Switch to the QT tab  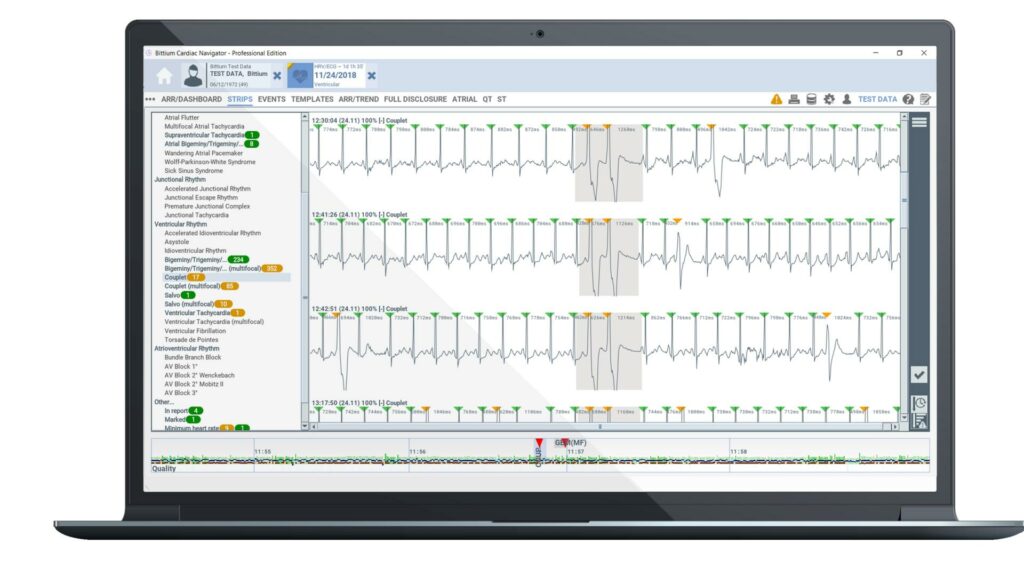point(487,99)
